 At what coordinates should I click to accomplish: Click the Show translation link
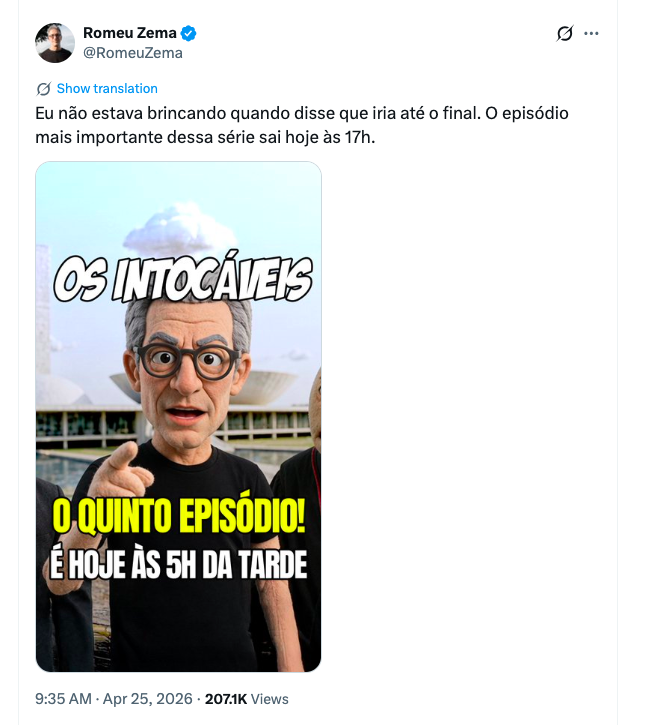click(x=107, y=88)
